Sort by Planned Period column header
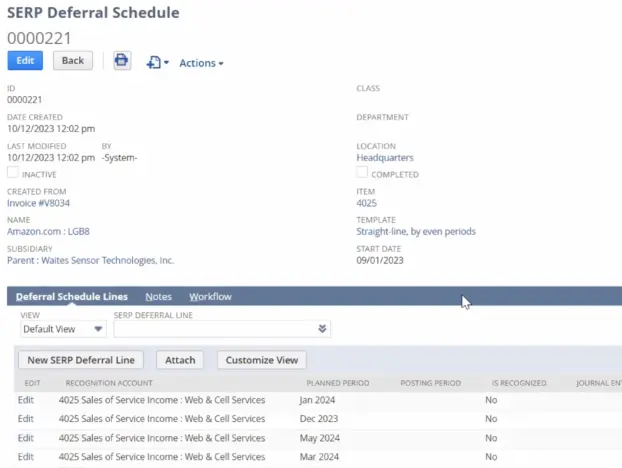Viewport: 622px width, 468px height. [x=337, y=382]
